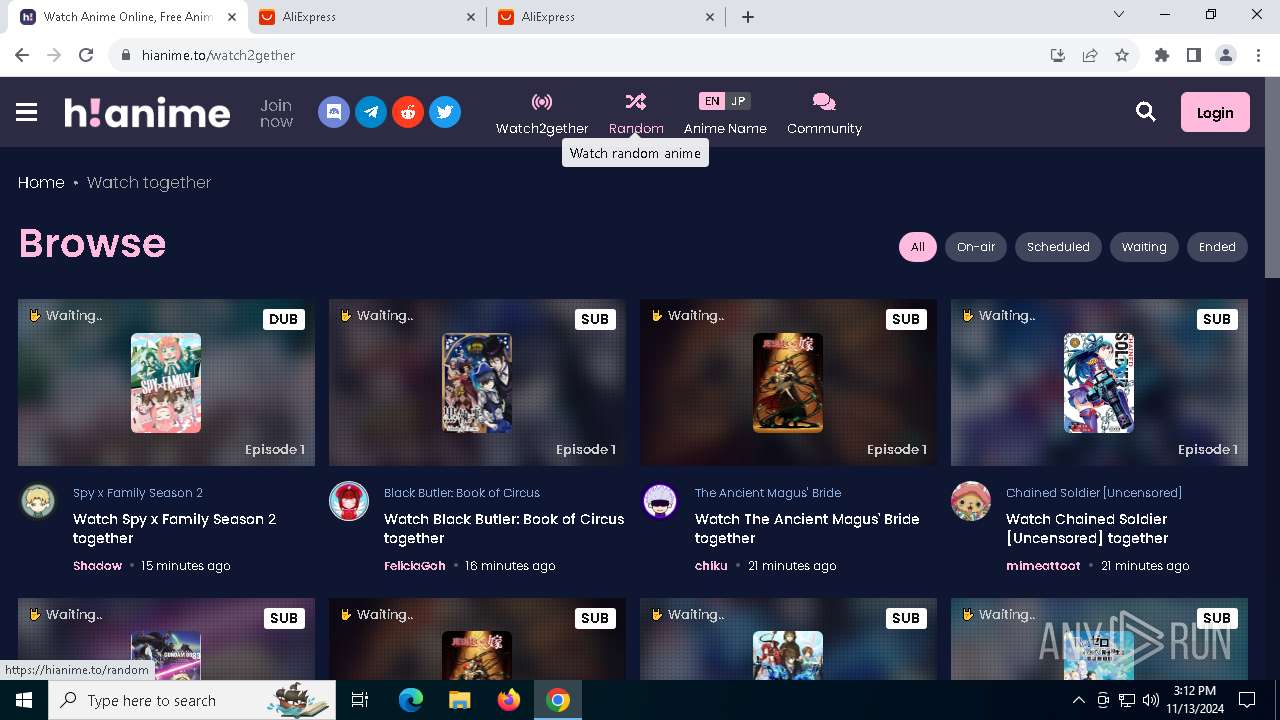Filter rooms by On-air
Viewport: 1280px width, 720px height.
pos(976,247)
